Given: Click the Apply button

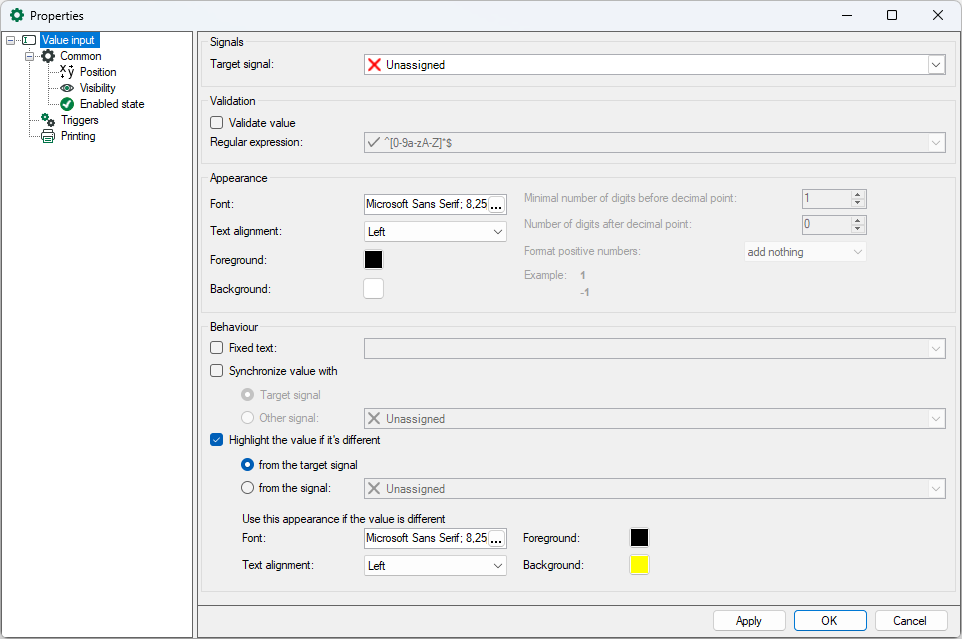Looking at the screenshot, I should [x=748, y=621].
